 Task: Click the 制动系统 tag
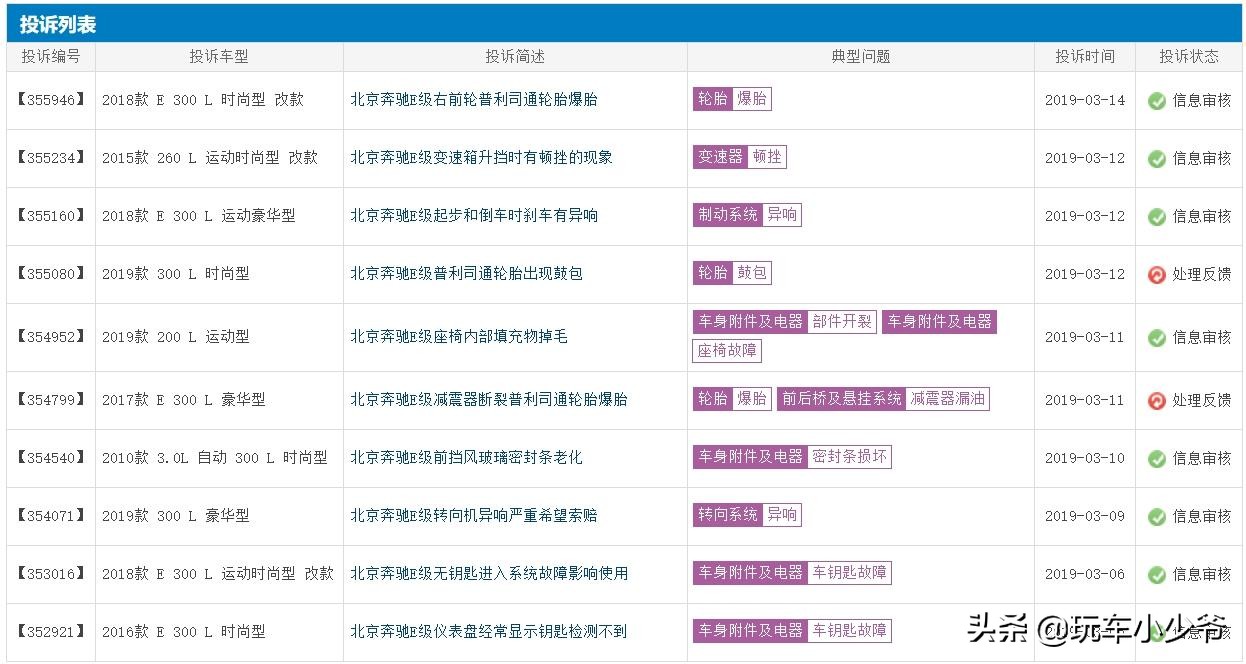[728, 215]
